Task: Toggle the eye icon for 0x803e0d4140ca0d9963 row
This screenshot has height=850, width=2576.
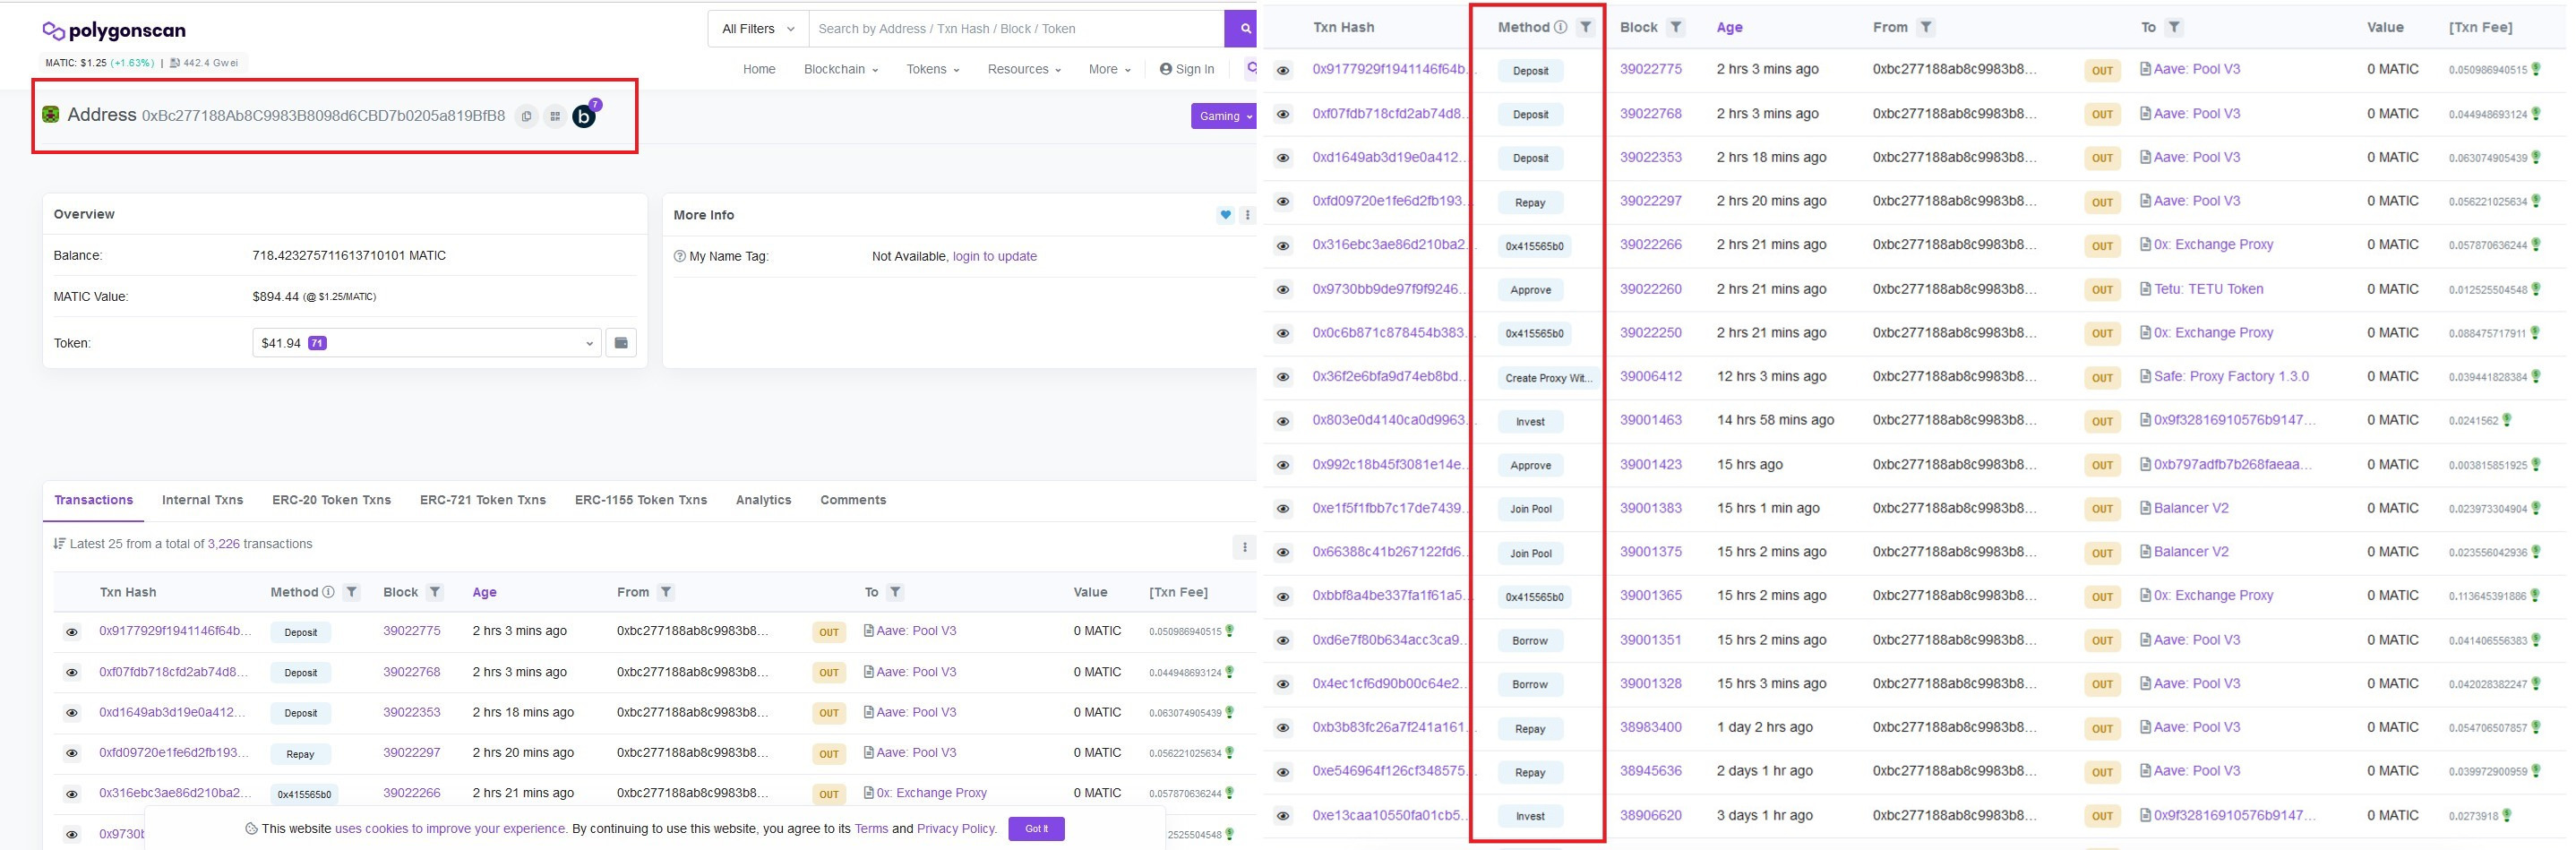Action: pos(1283,422)
